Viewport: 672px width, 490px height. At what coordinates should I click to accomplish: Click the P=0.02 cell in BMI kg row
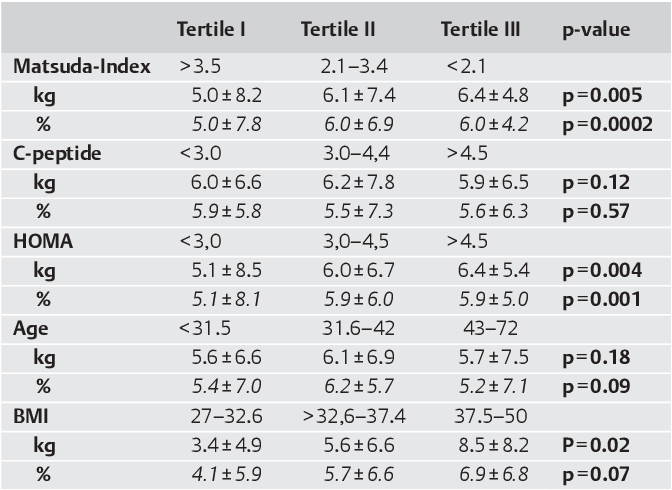(596, 445)
